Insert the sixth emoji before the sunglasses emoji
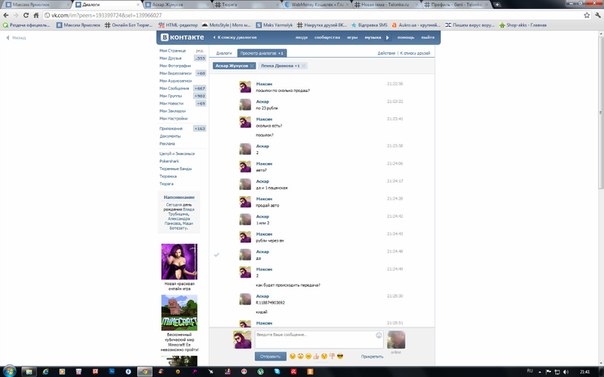 (332, 356)
